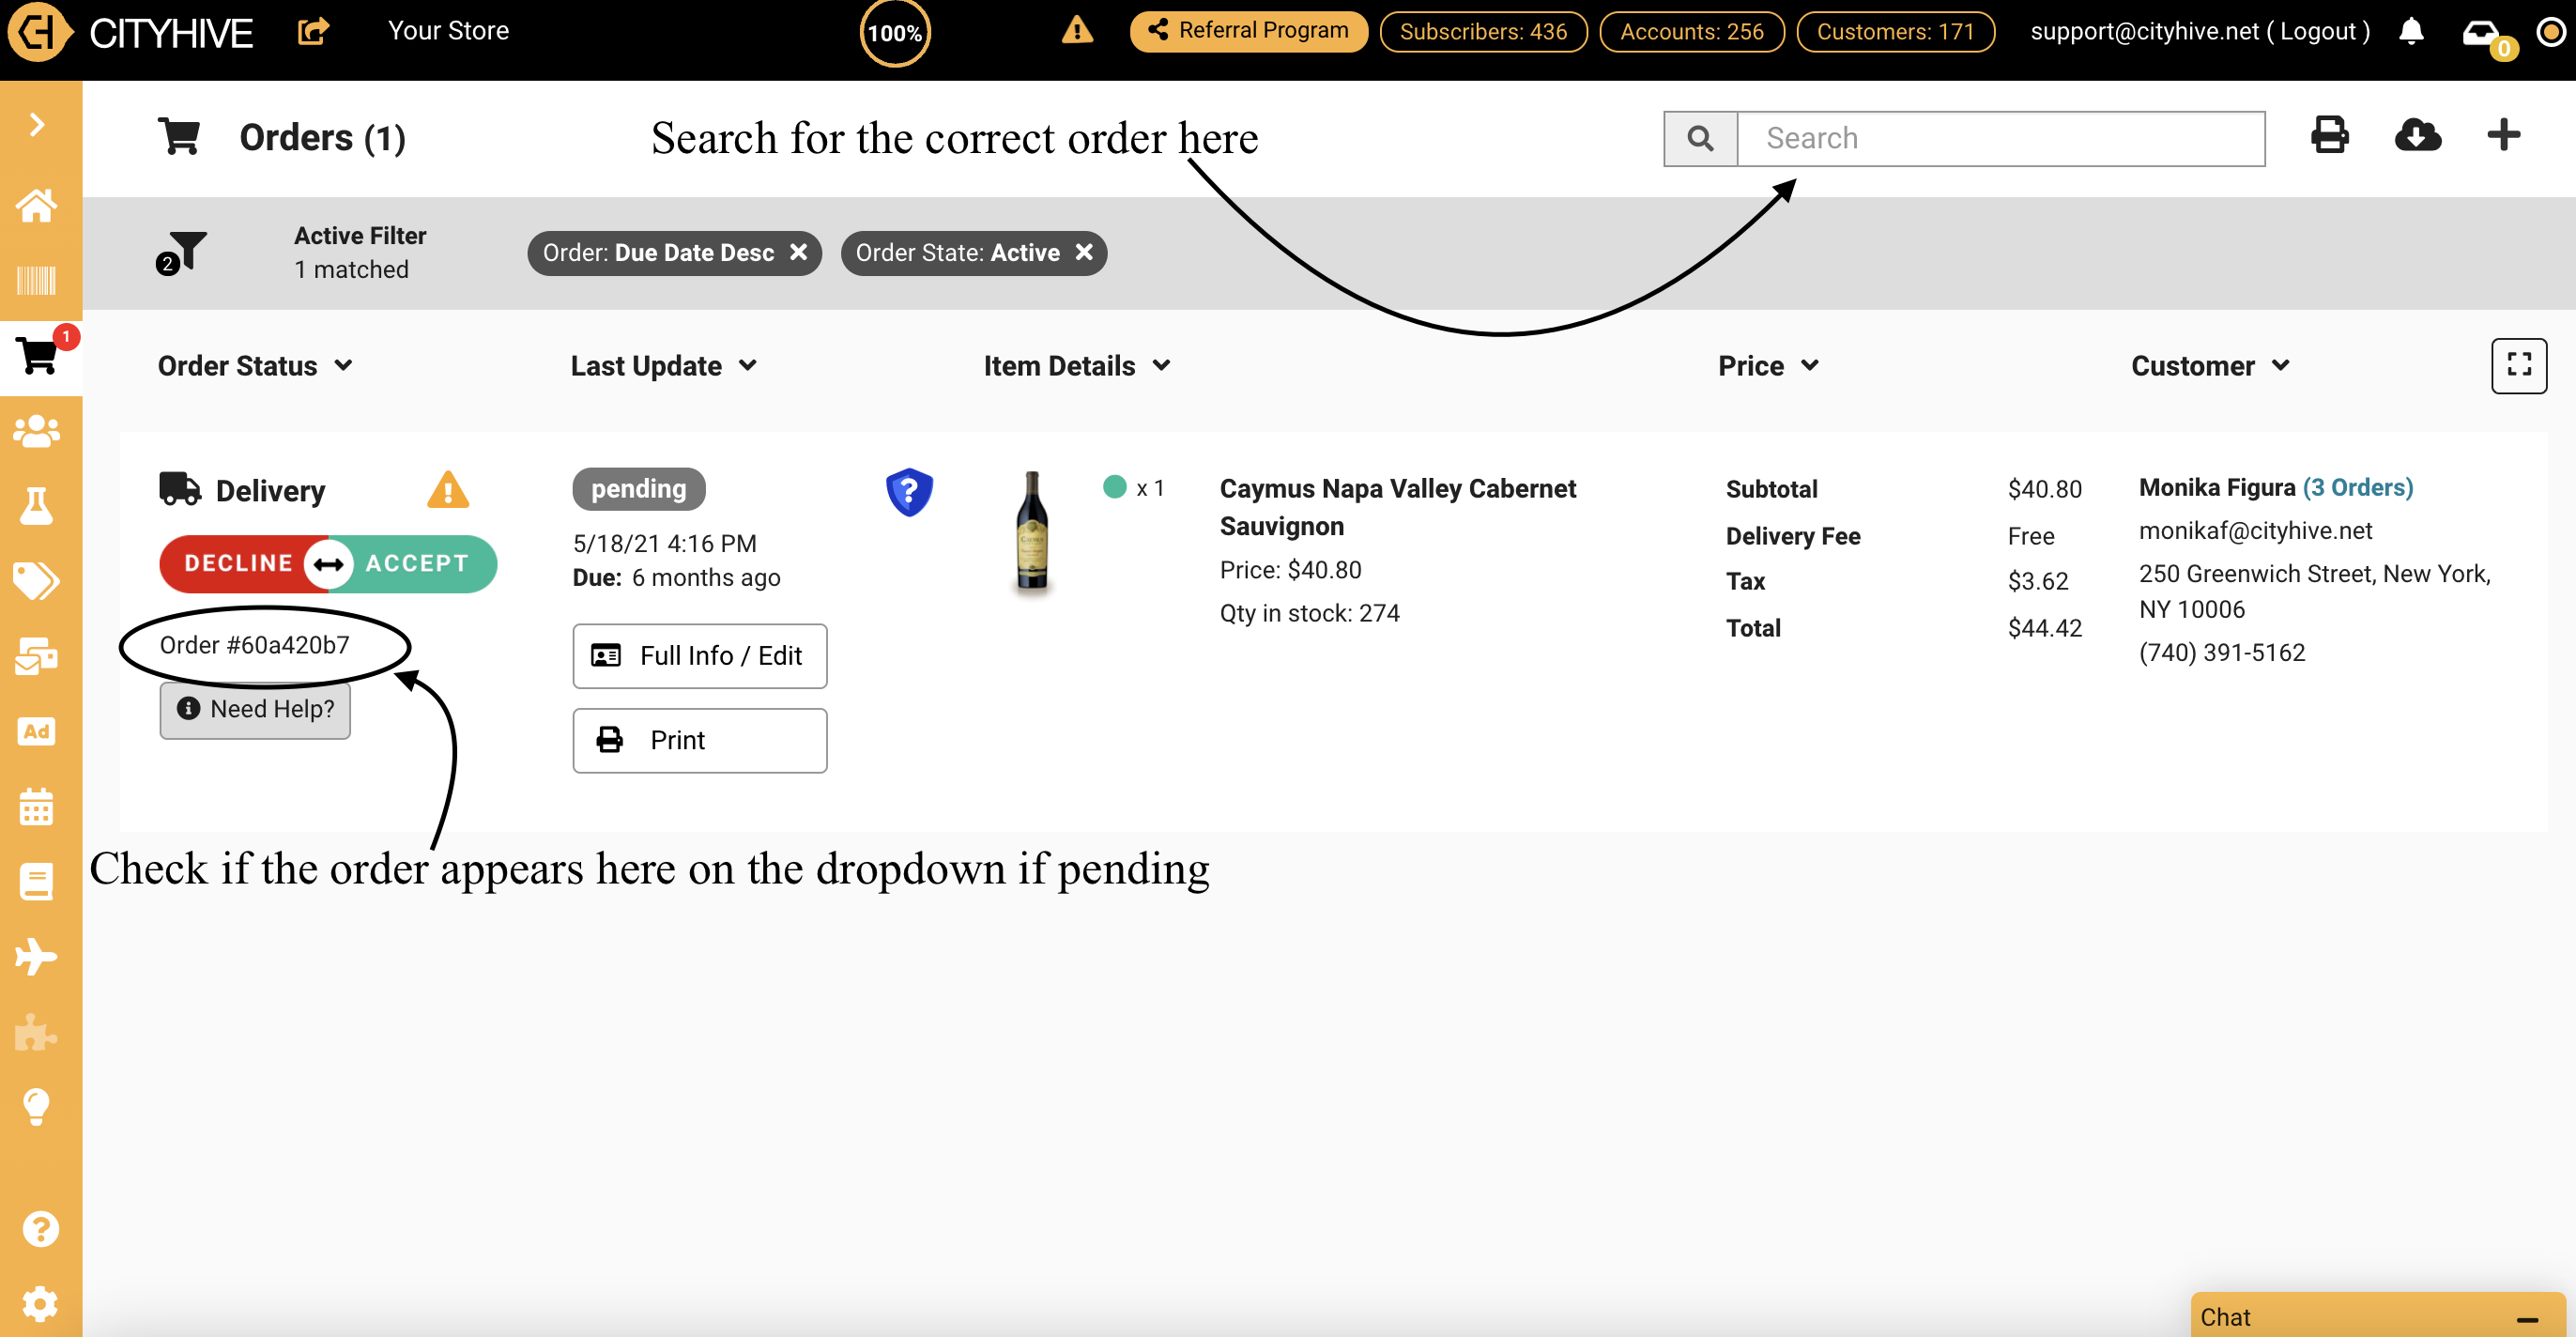Open the calendar section
The height and width of the screenshot is (1337, 2576).
37,806
